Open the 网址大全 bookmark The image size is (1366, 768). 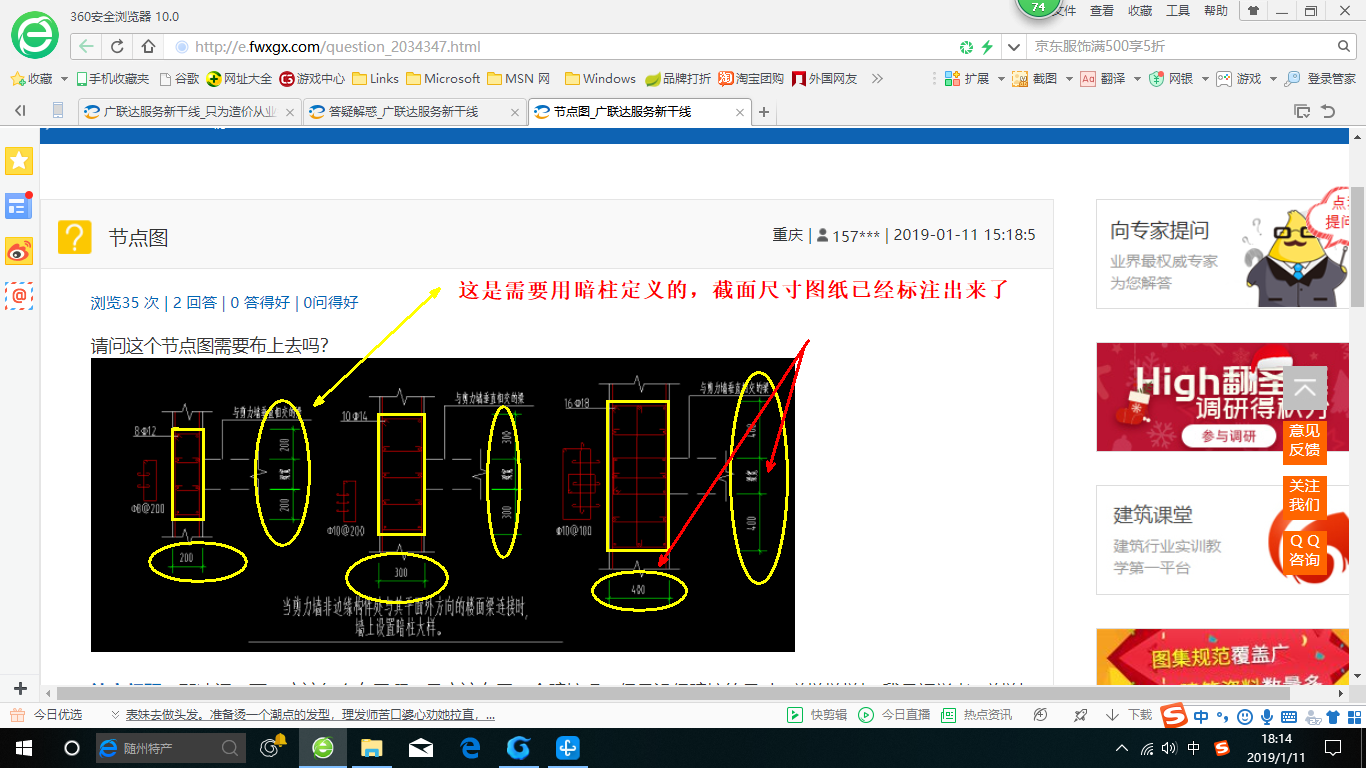[239, 78]
